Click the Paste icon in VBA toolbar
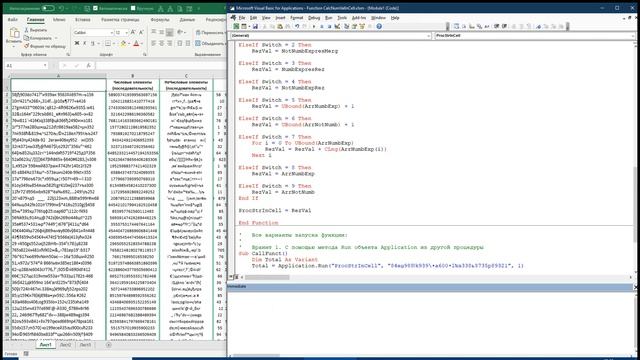The height and width of the screenshot is (360, 640). (280, 26)
